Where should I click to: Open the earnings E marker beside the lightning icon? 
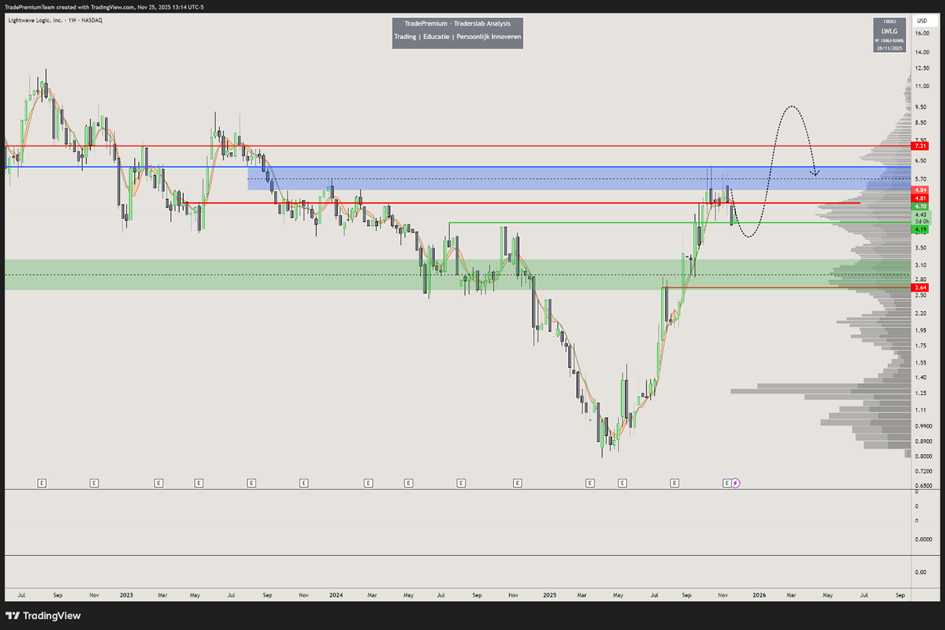(x=727, y=483)
